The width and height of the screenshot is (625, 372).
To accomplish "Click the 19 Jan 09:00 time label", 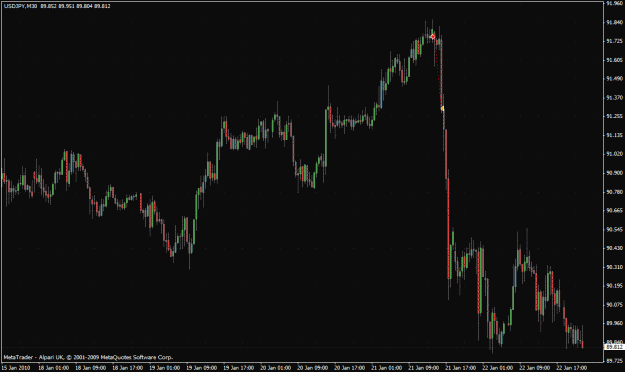I will 201,368.
